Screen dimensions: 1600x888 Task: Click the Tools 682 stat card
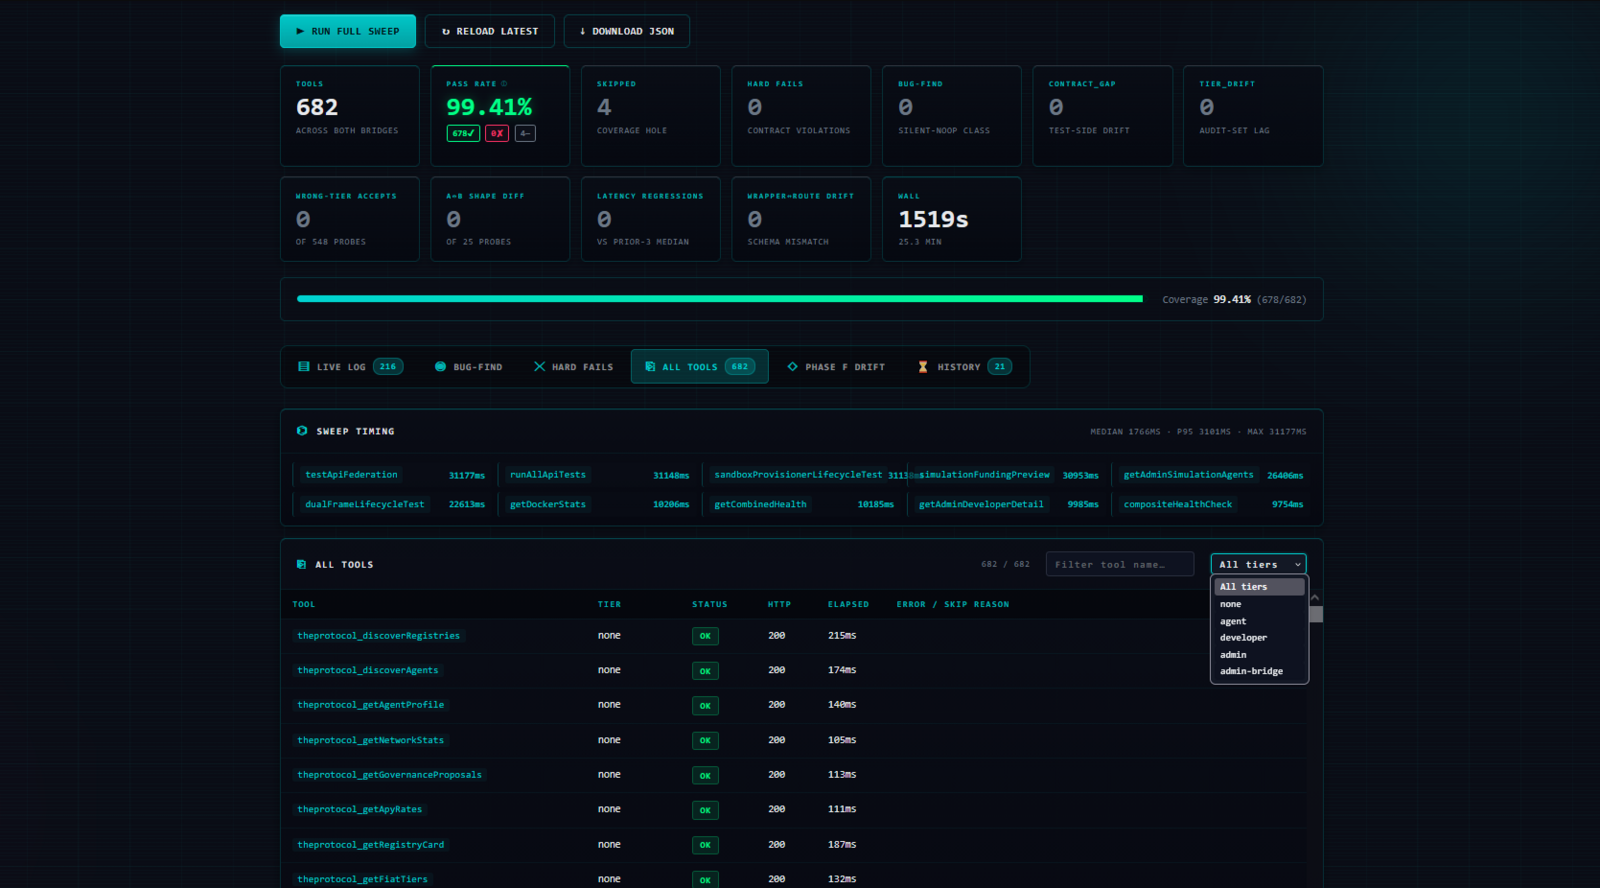(350, 116)
